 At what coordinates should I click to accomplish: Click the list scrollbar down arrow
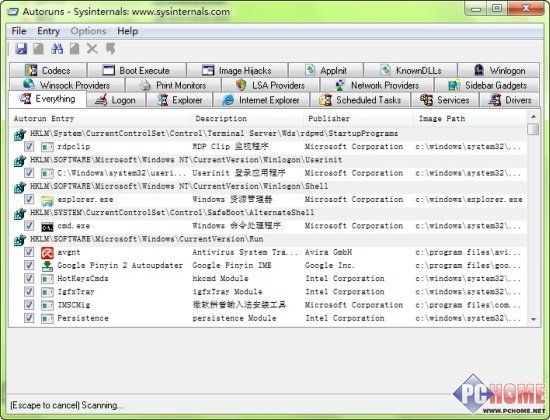[533, 319]
